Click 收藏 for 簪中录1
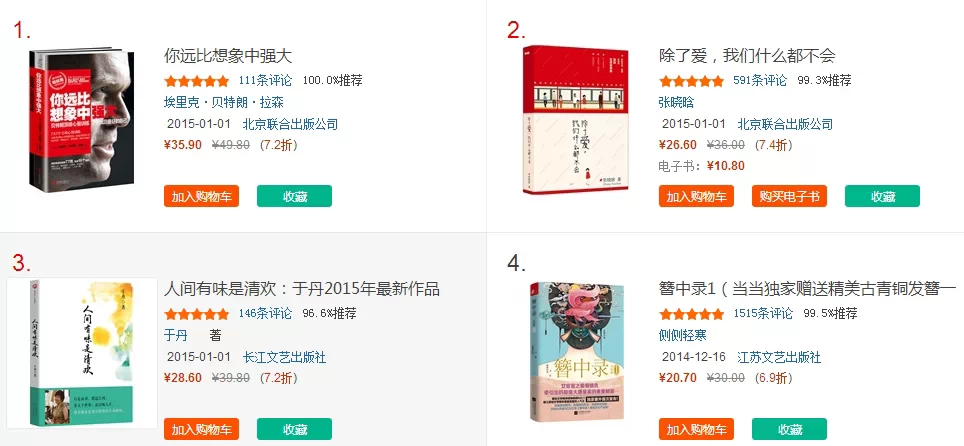Screen dimensions: 964x446 (789, 429)
